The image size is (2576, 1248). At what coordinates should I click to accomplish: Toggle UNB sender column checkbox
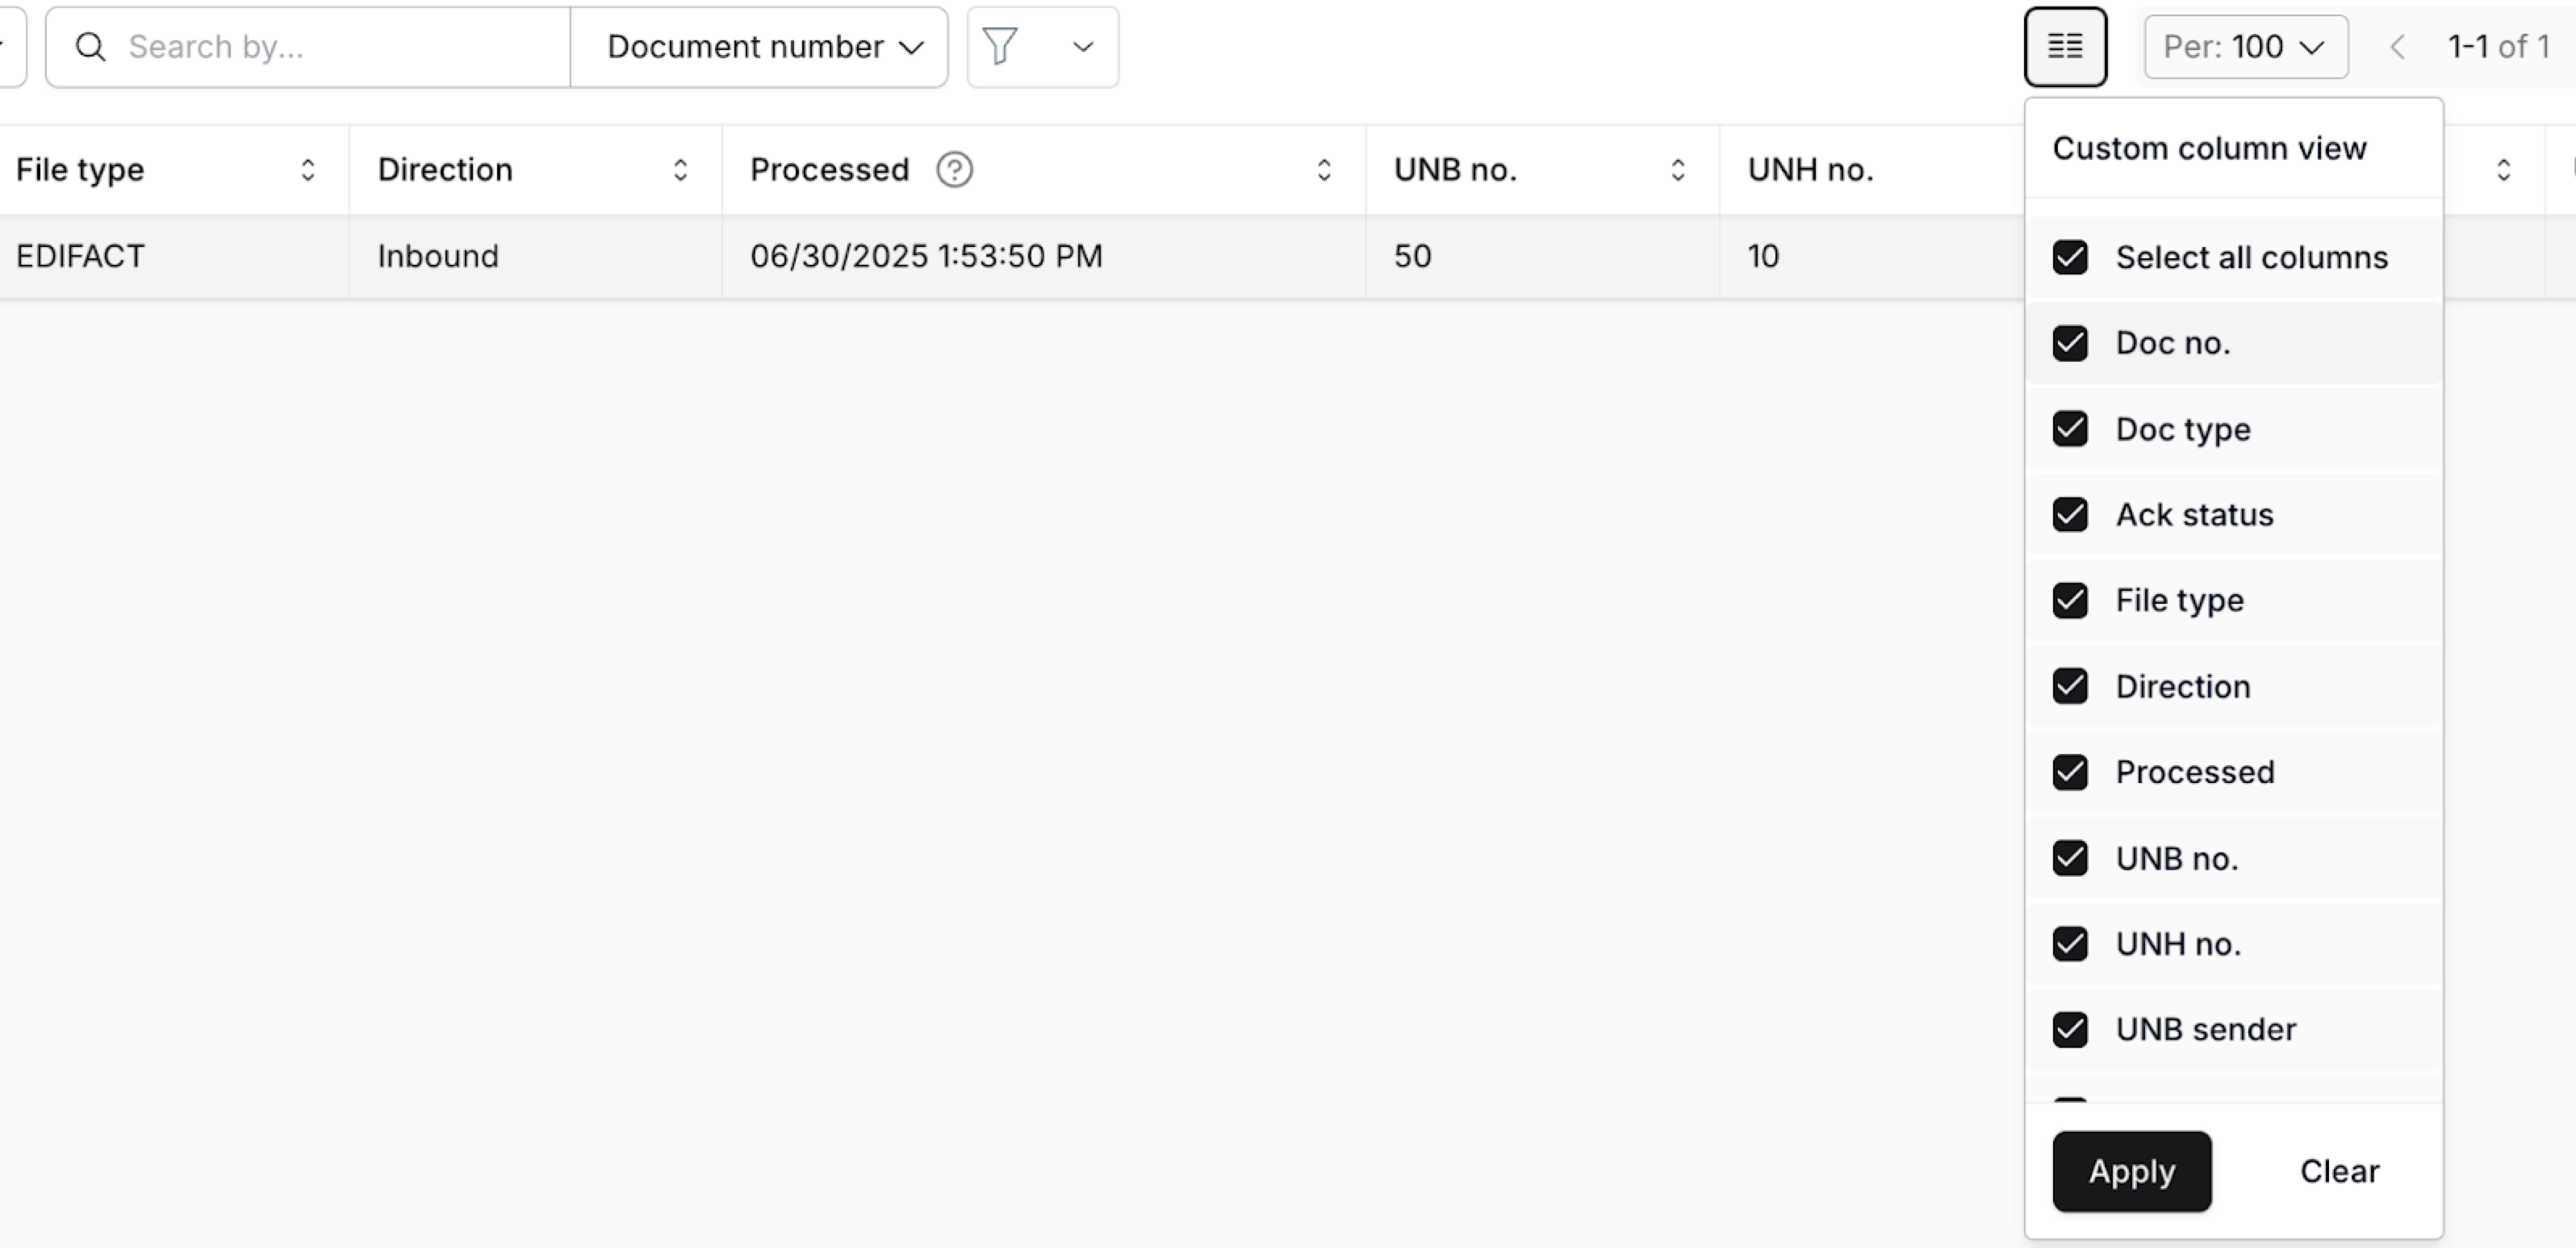(2070, 1029)
